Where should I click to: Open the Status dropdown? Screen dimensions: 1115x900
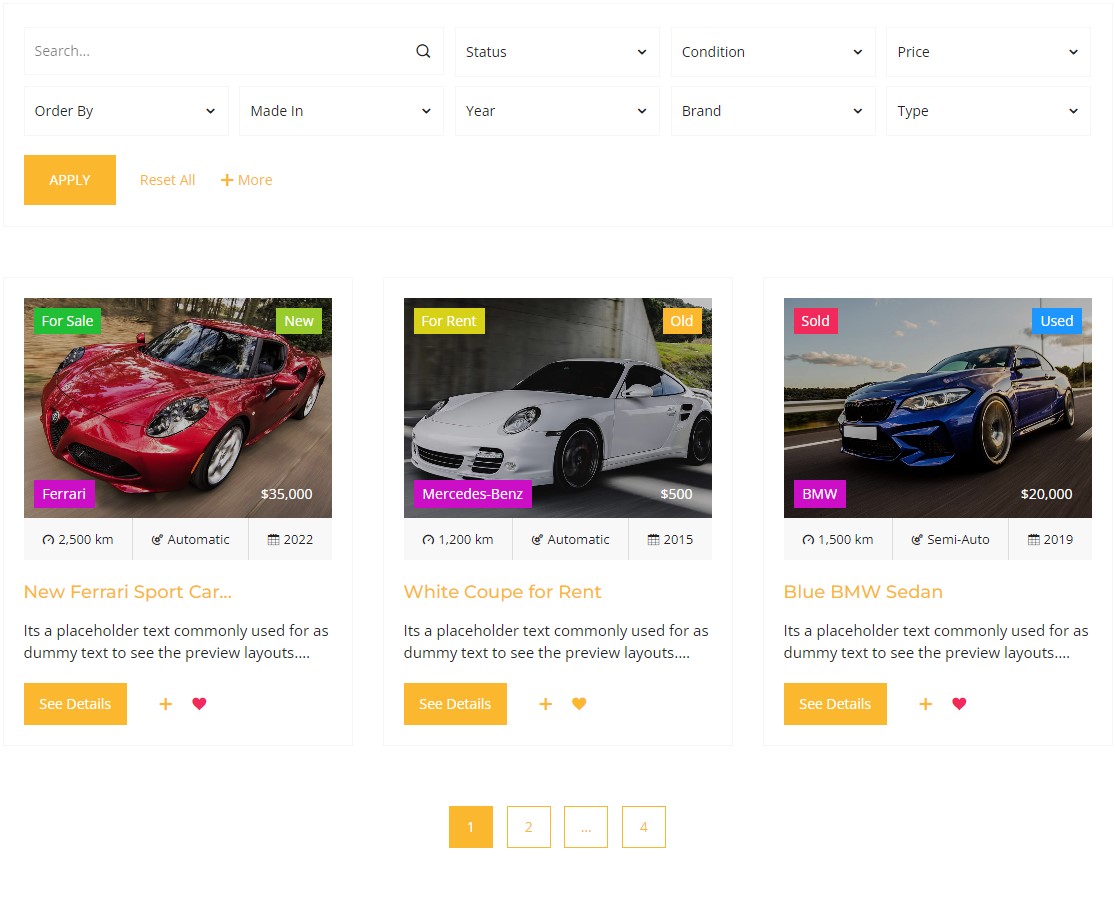point(556,51)
